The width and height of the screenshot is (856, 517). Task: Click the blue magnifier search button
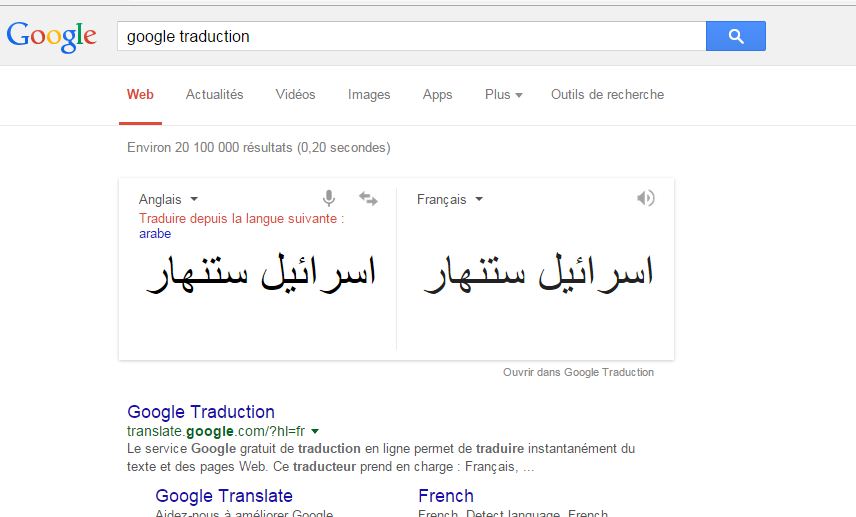(735, 36)
